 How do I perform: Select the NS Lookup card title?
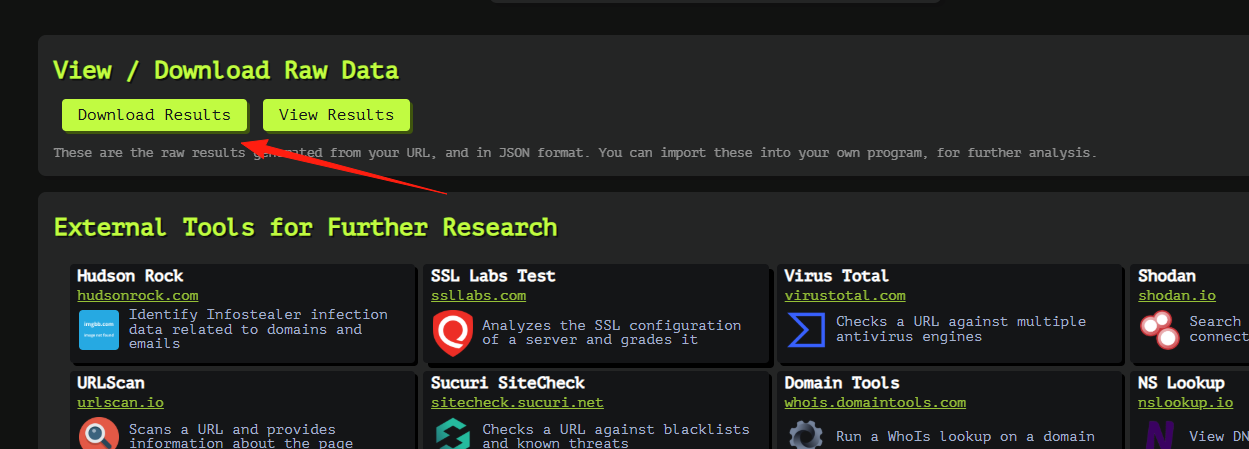(1181, 383)
